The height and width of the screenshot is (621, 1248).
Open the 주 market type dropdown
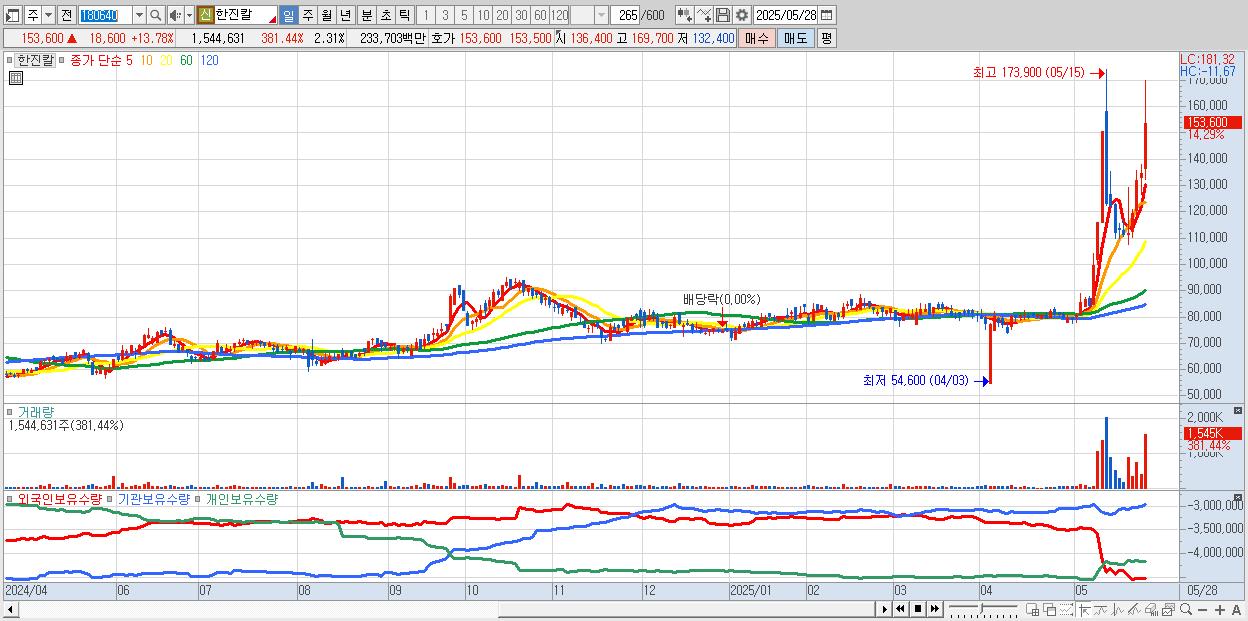point(47,15)
